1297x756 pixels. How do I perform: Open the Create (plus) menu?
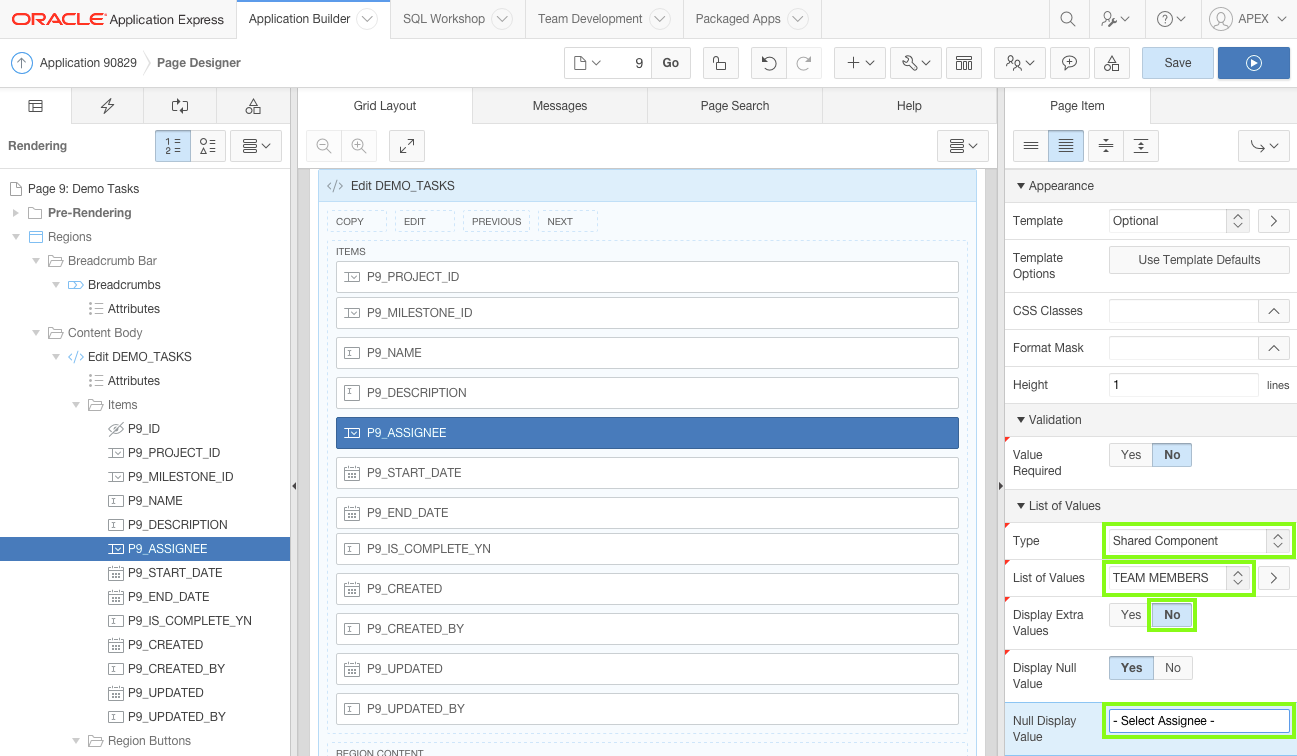tap(860, 63)
